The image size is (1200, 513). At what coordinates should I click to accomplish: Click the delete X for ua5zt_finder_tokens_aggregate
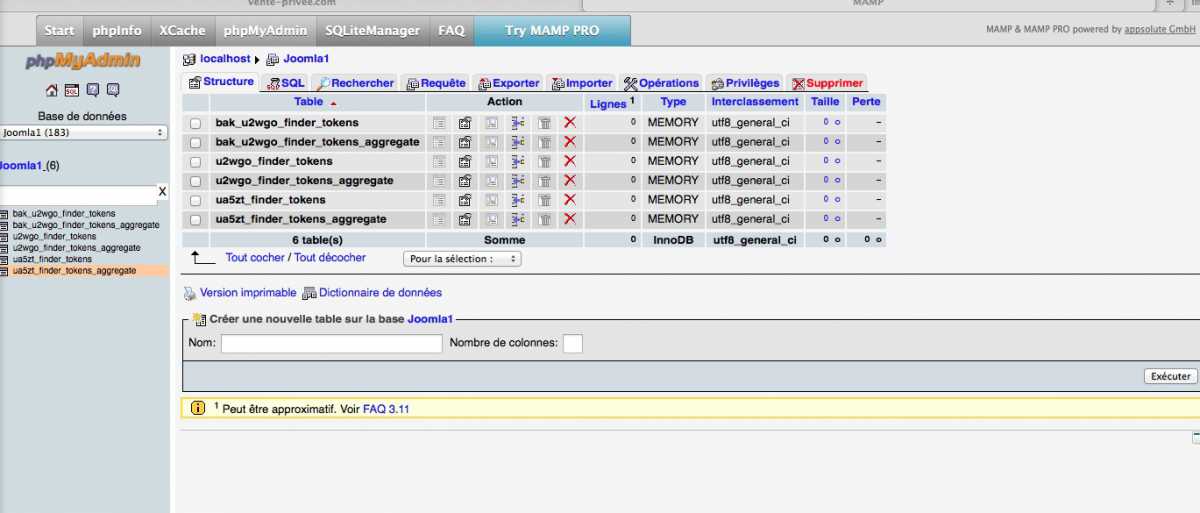(570, 219)
